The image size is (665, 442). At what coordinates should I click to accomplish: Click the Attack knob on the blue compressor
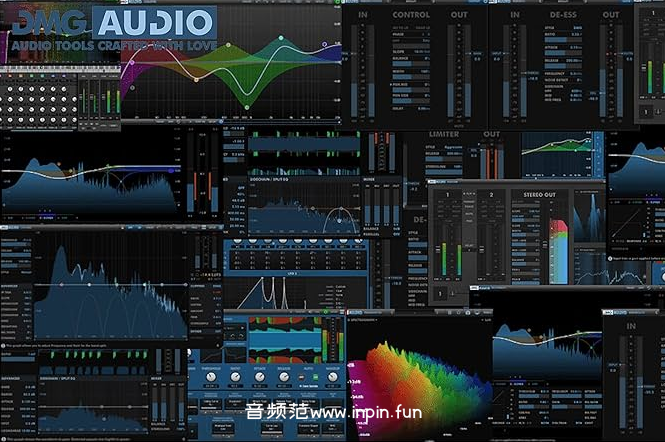[x=260, y=377]
